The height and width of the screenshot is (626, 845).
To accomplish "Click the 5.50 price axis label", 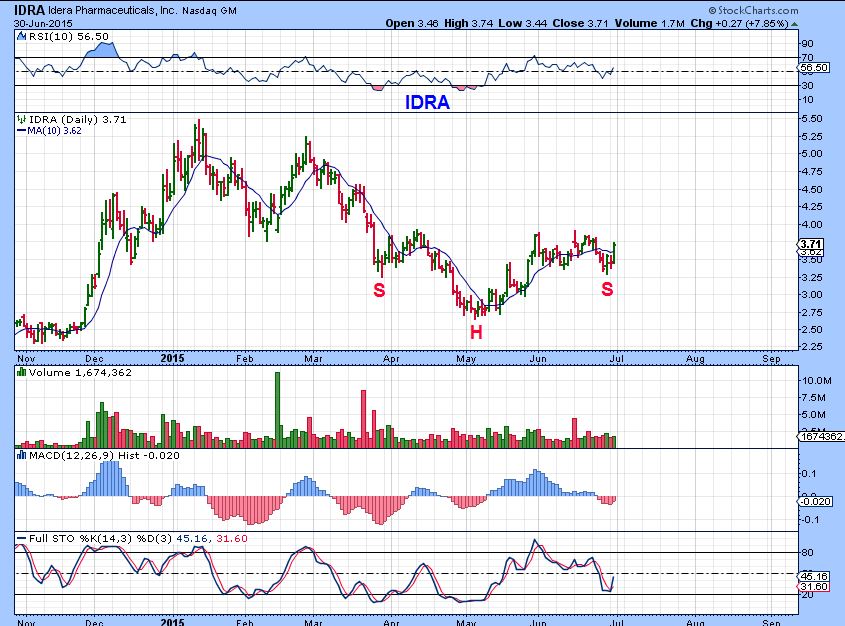I will (x=812, y=119).
